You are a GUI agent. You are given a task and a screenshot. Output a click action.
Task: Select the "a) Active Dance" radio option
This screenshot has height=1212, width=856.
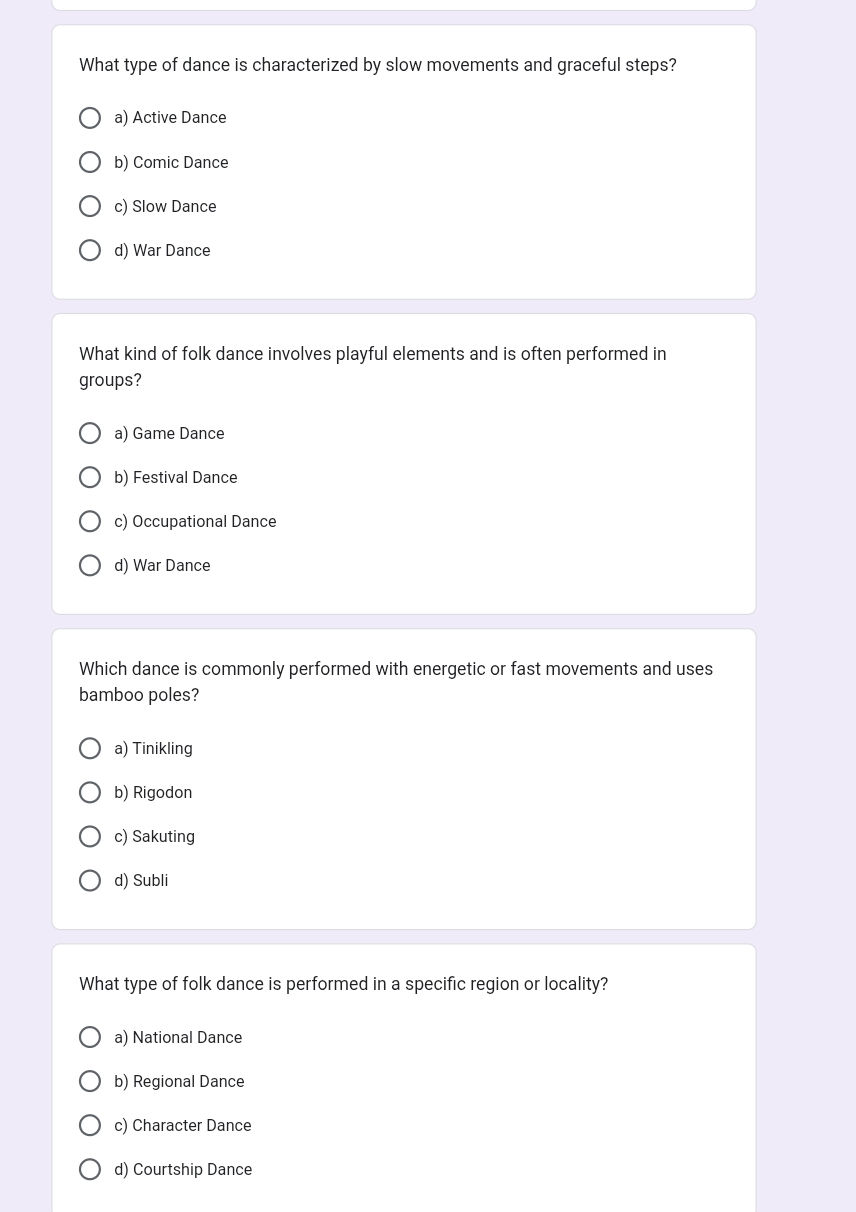click(x=90, y=118)
